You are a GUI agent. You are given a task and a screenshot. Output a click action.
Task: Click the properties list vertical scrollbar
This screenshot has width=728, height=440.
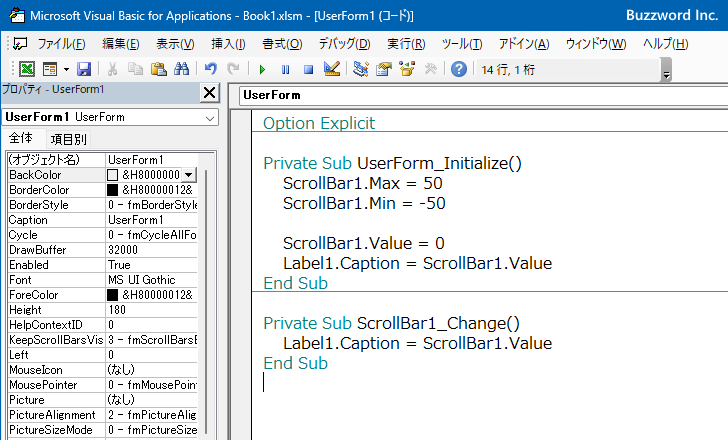[x=206, y=302]
